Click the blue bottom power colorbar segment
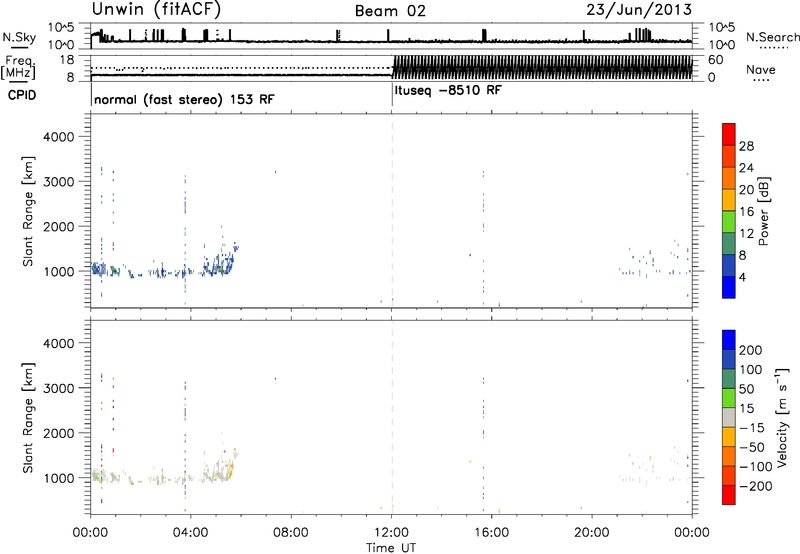The image size is (800, 554). tap(729, 287)
